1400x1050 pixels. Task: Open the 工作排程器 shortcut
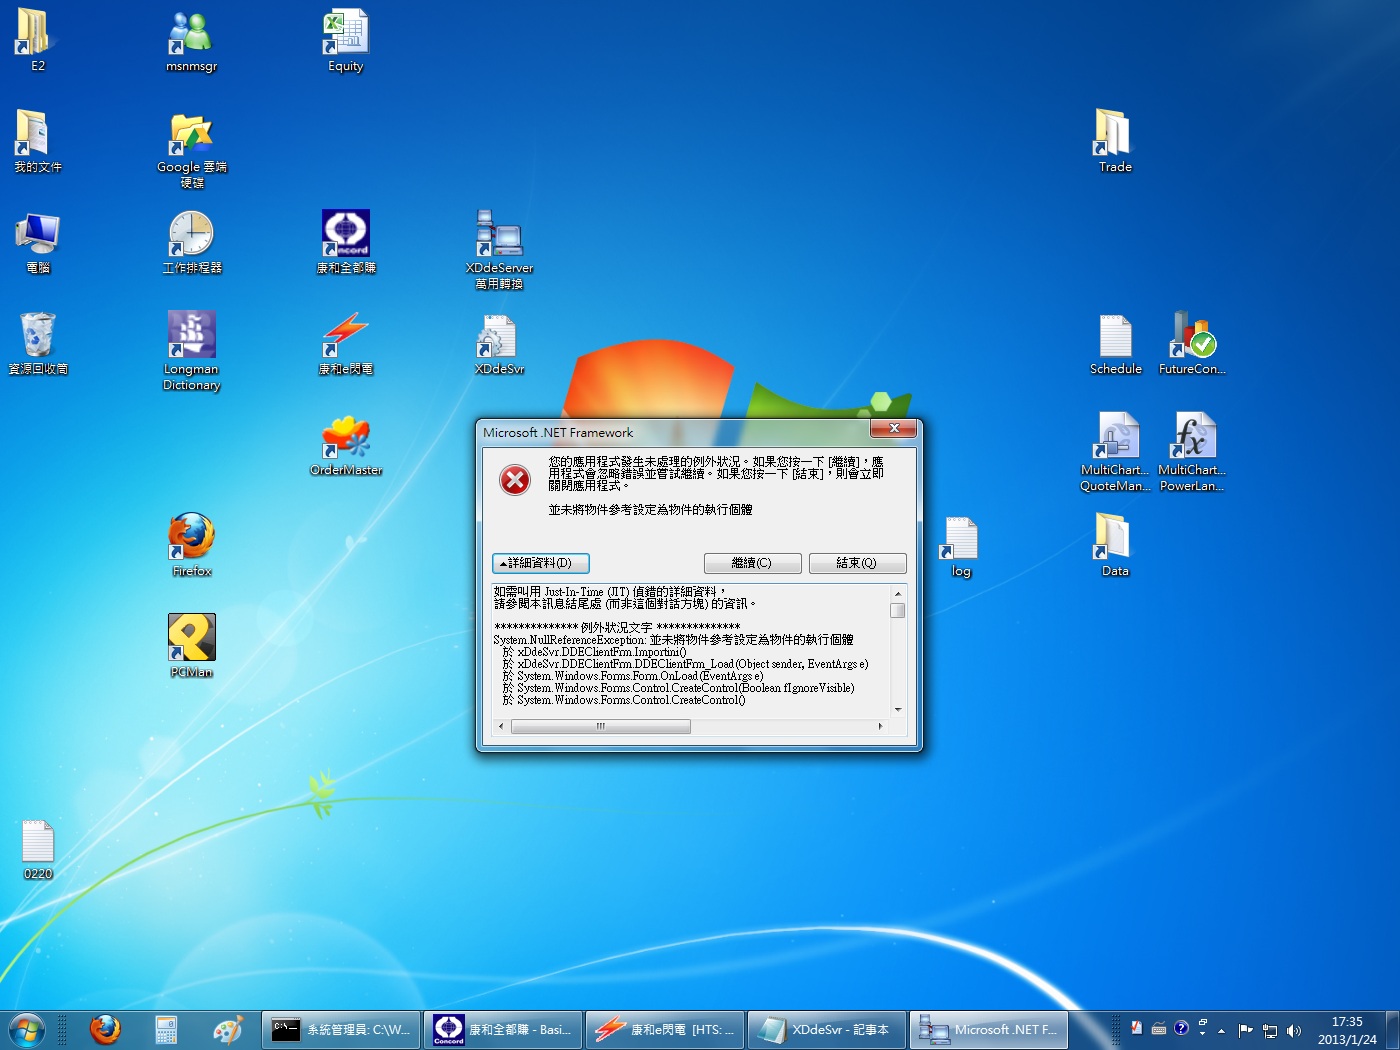point(191,242)
